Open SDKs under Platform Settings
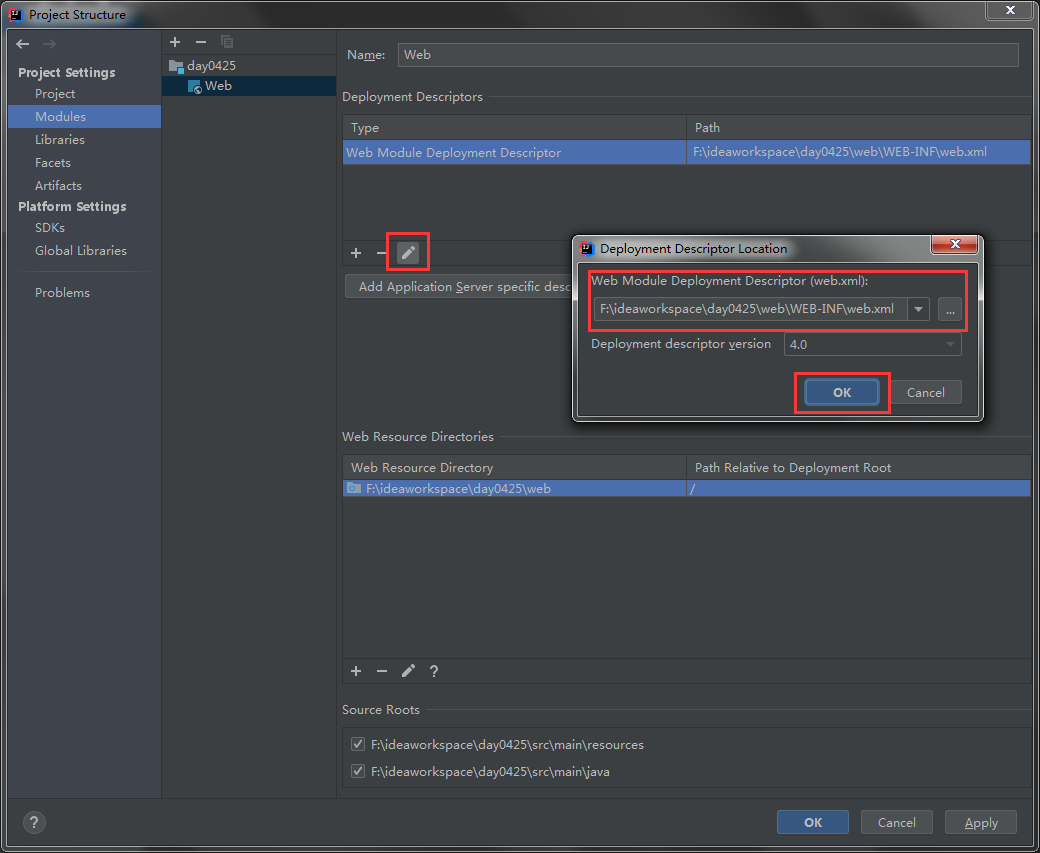This screenshot has height=853, width=1040. 50,228
